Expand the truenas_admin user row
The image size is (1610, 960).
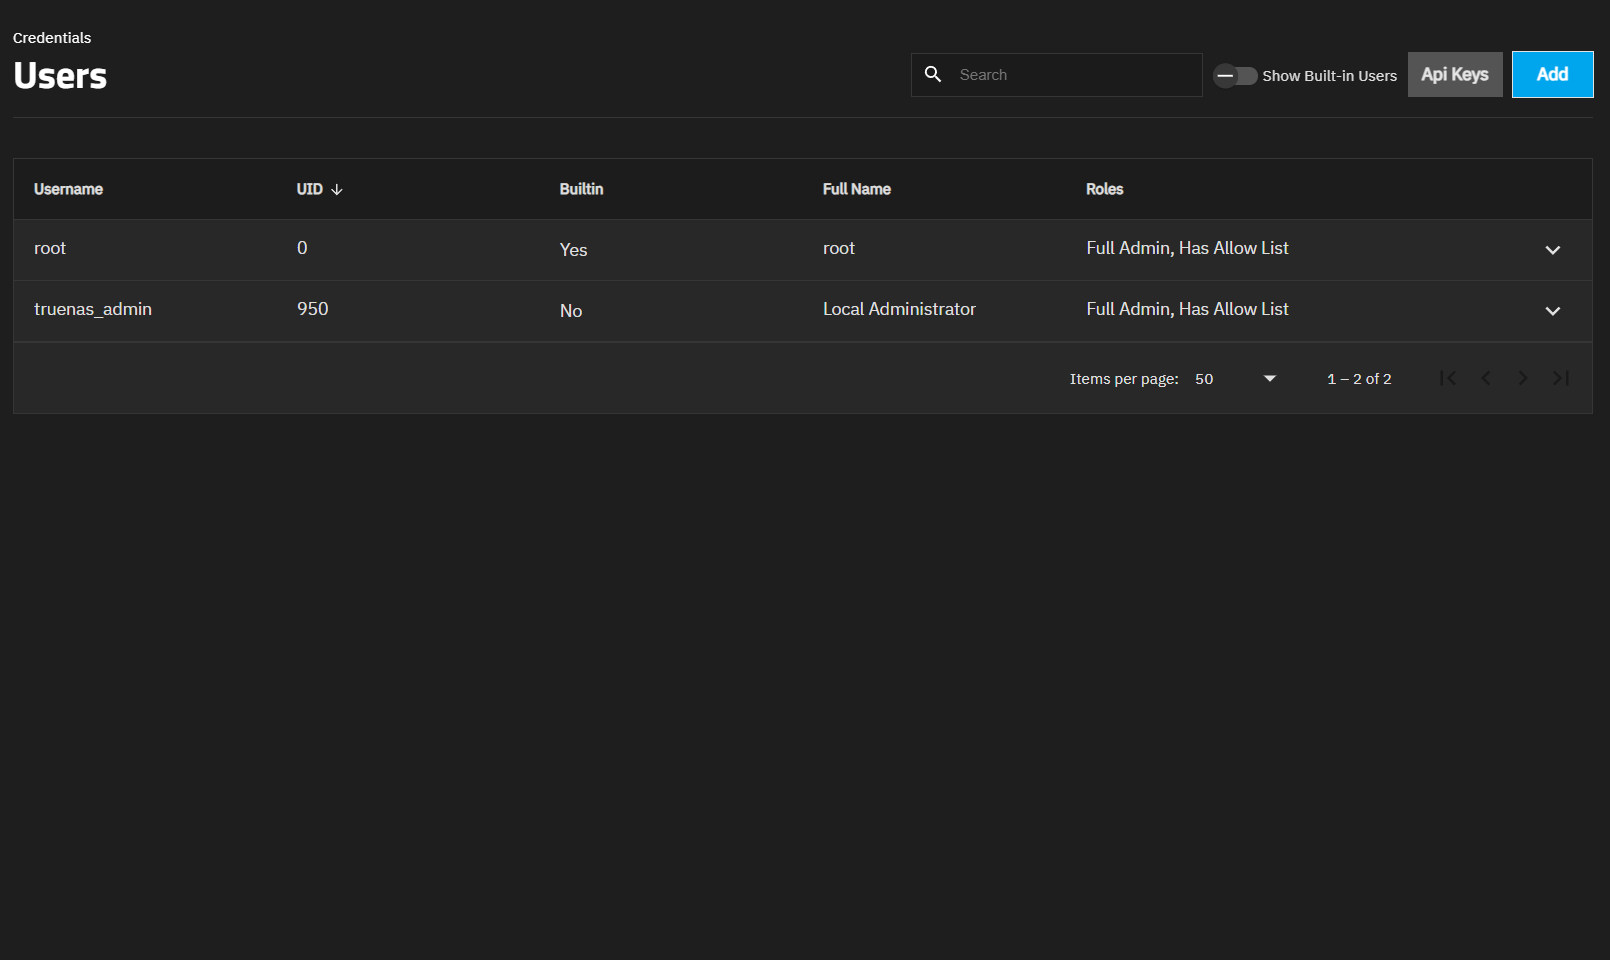(x=1552, y=311)
